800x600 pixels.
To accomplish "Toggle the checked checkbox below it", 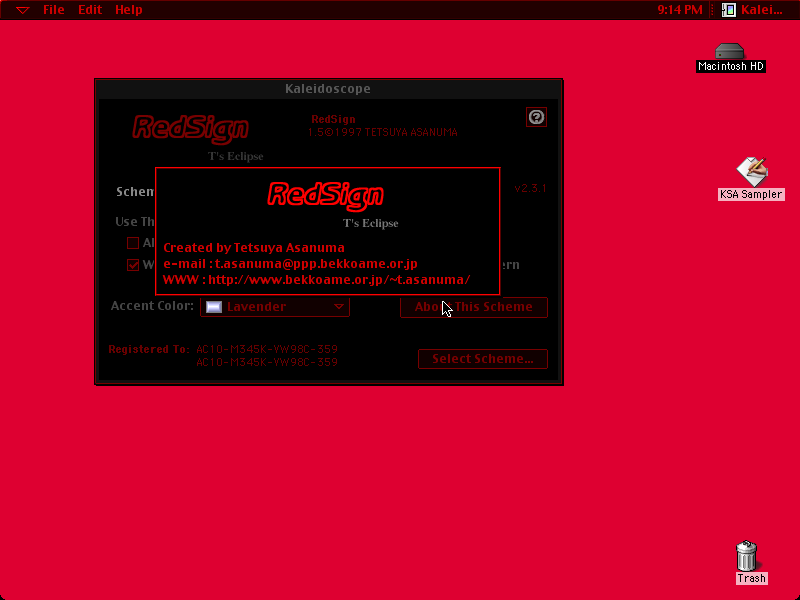I will (x=133, y=265).
